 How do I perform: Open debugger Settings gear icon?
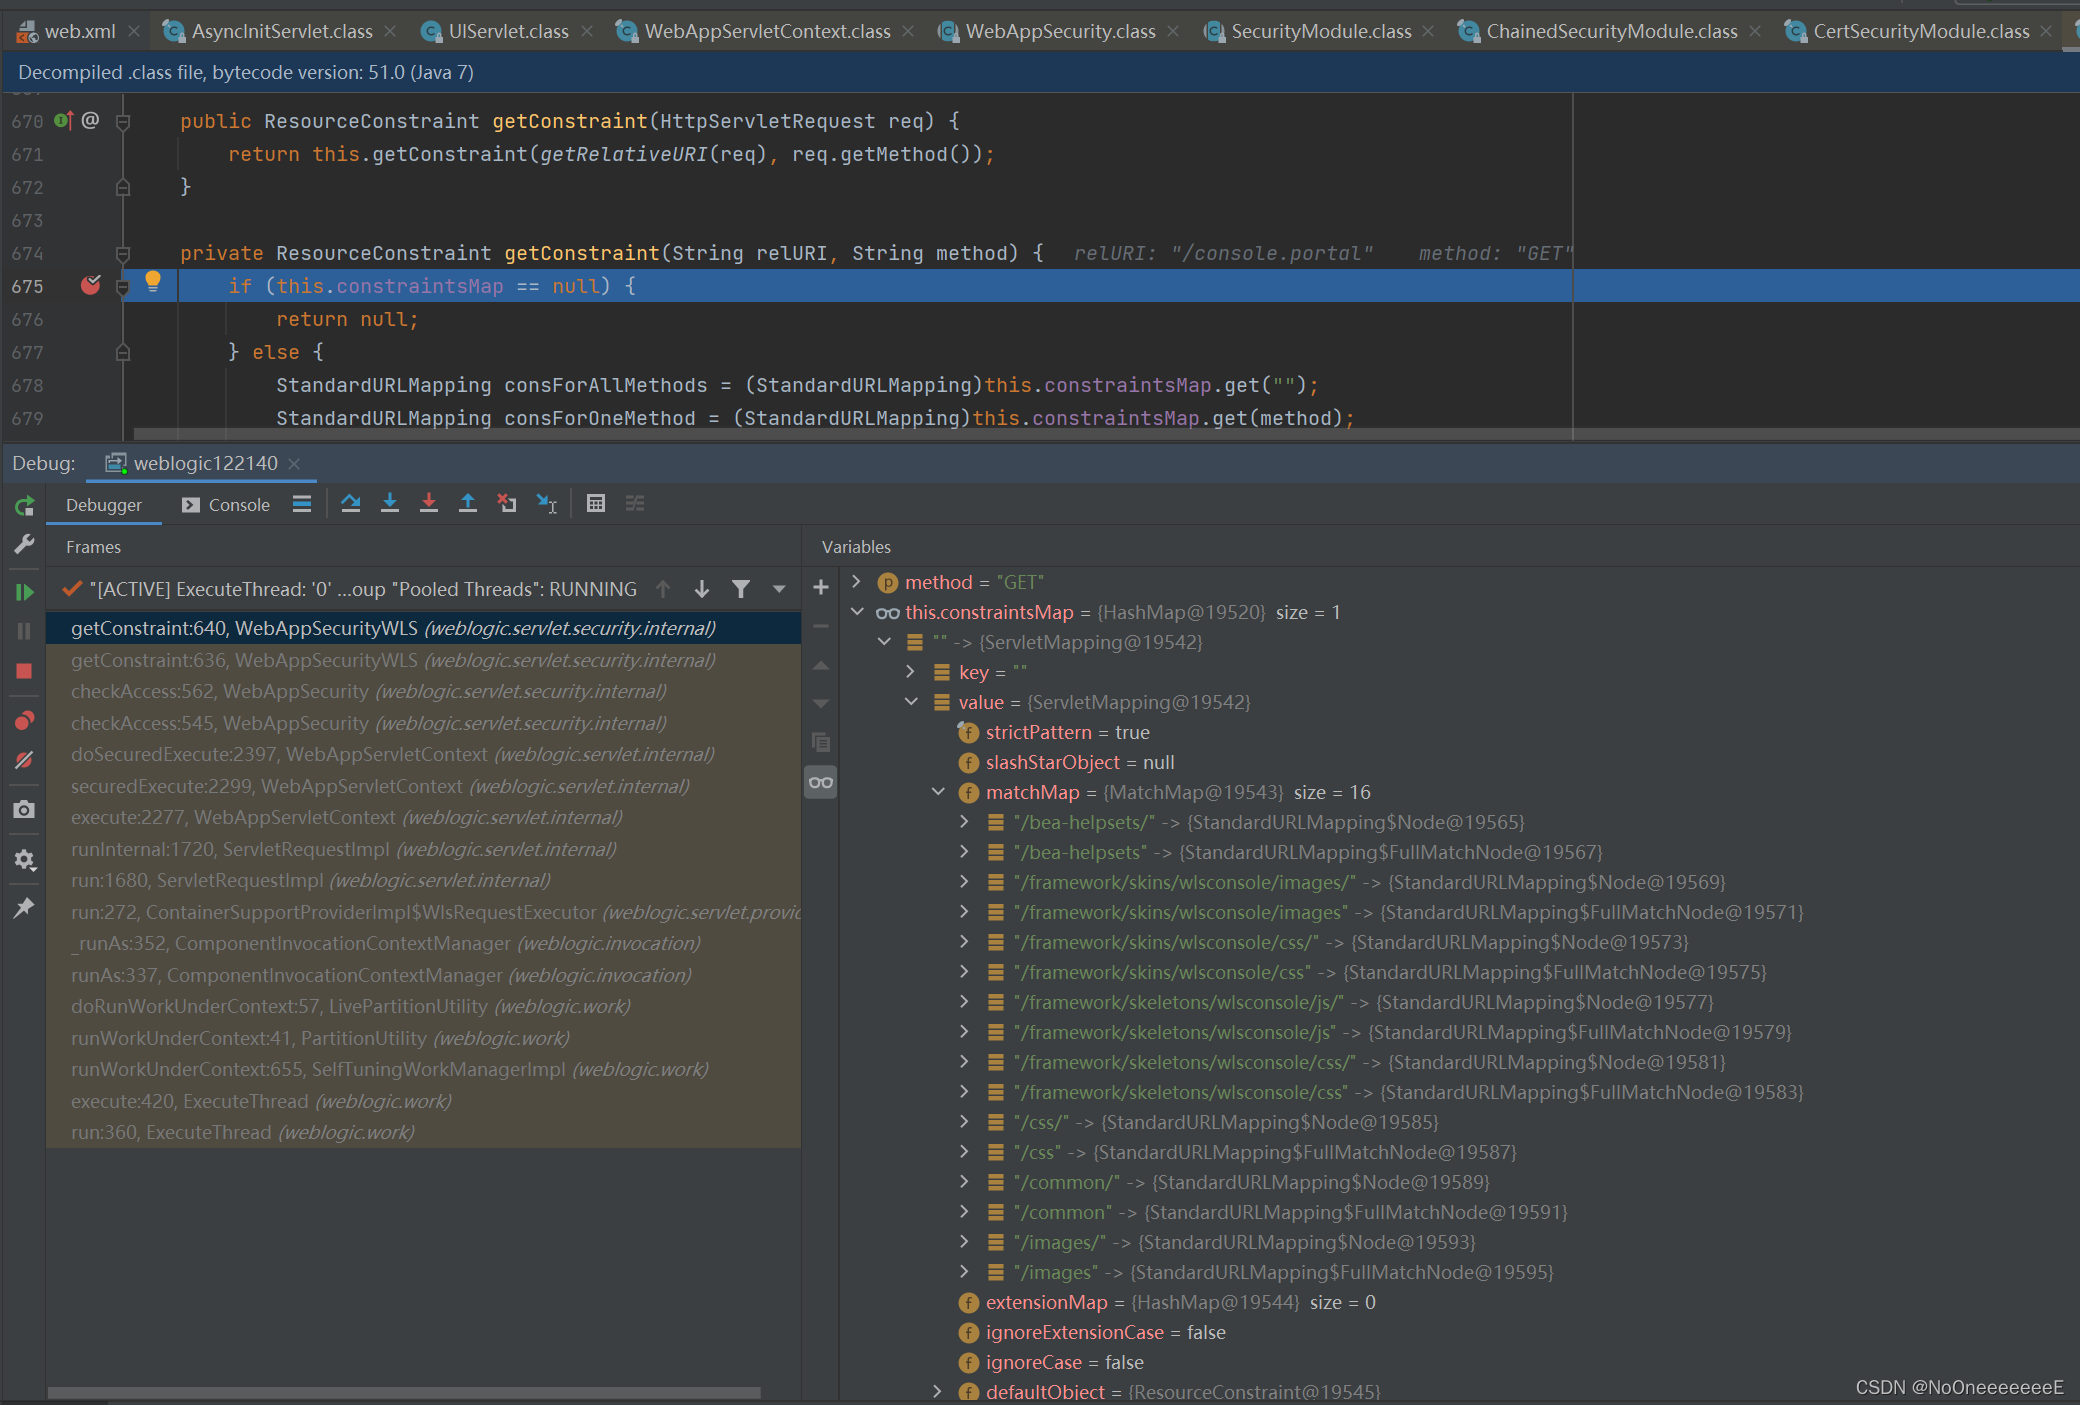click(24, 860)
